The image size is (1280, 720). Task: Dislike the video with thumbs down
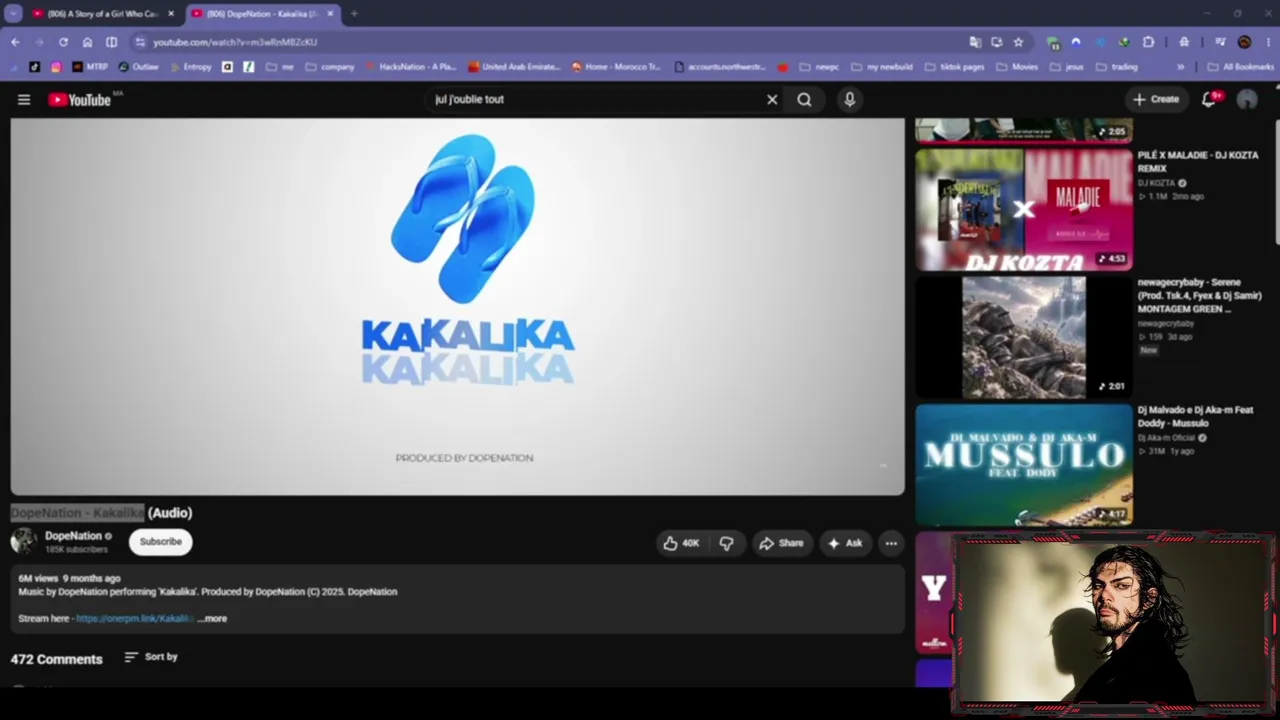(x=727, y=543)
